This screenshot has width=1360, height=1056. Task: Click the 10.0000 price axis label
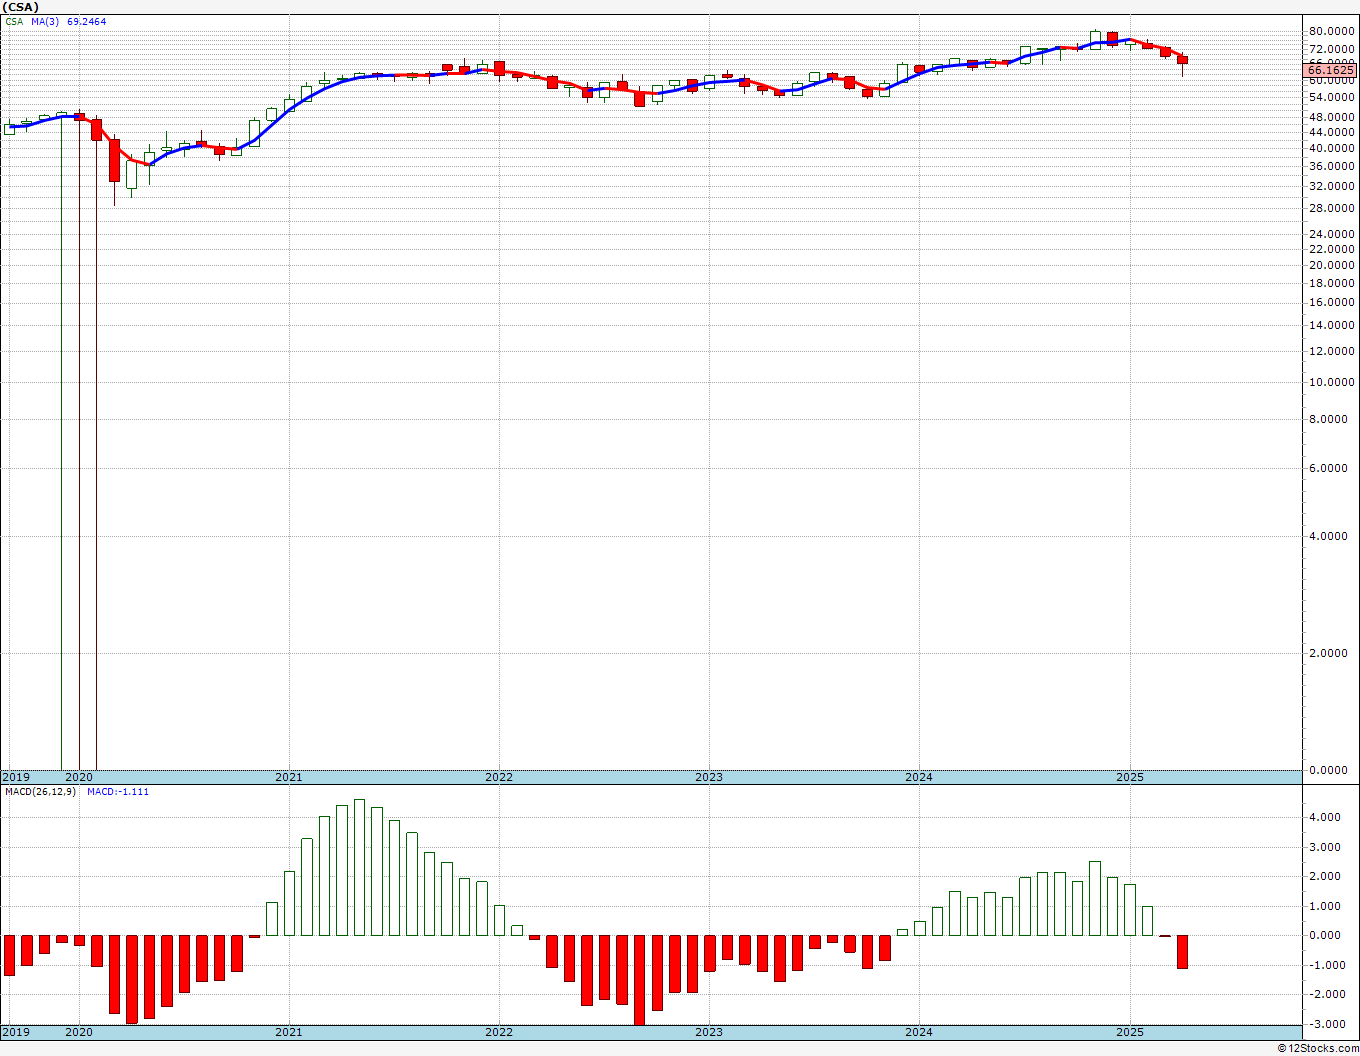[1332, 382]
